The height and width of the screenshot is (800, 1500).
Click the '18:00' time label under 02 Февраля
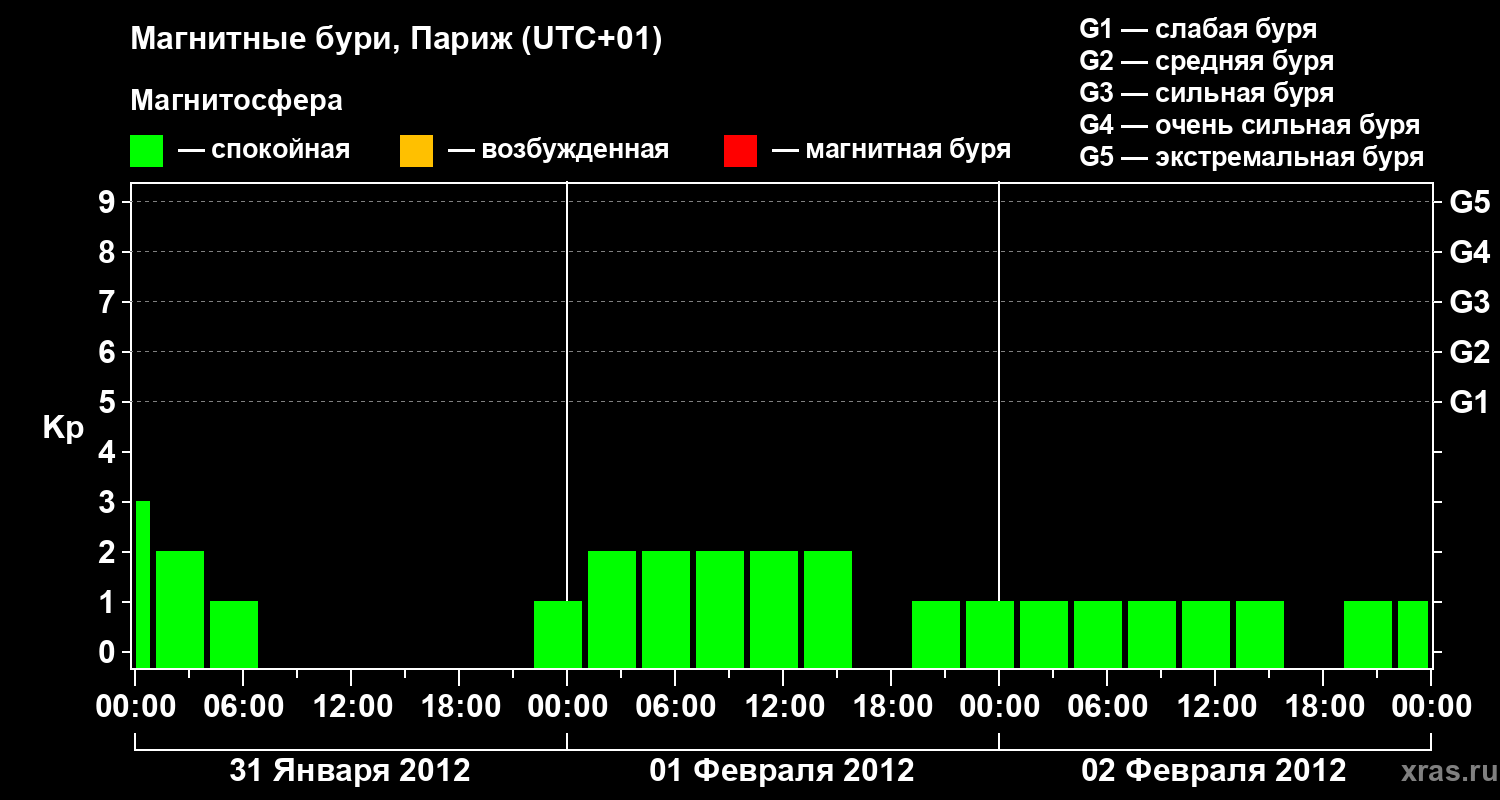pos(1323,707)
